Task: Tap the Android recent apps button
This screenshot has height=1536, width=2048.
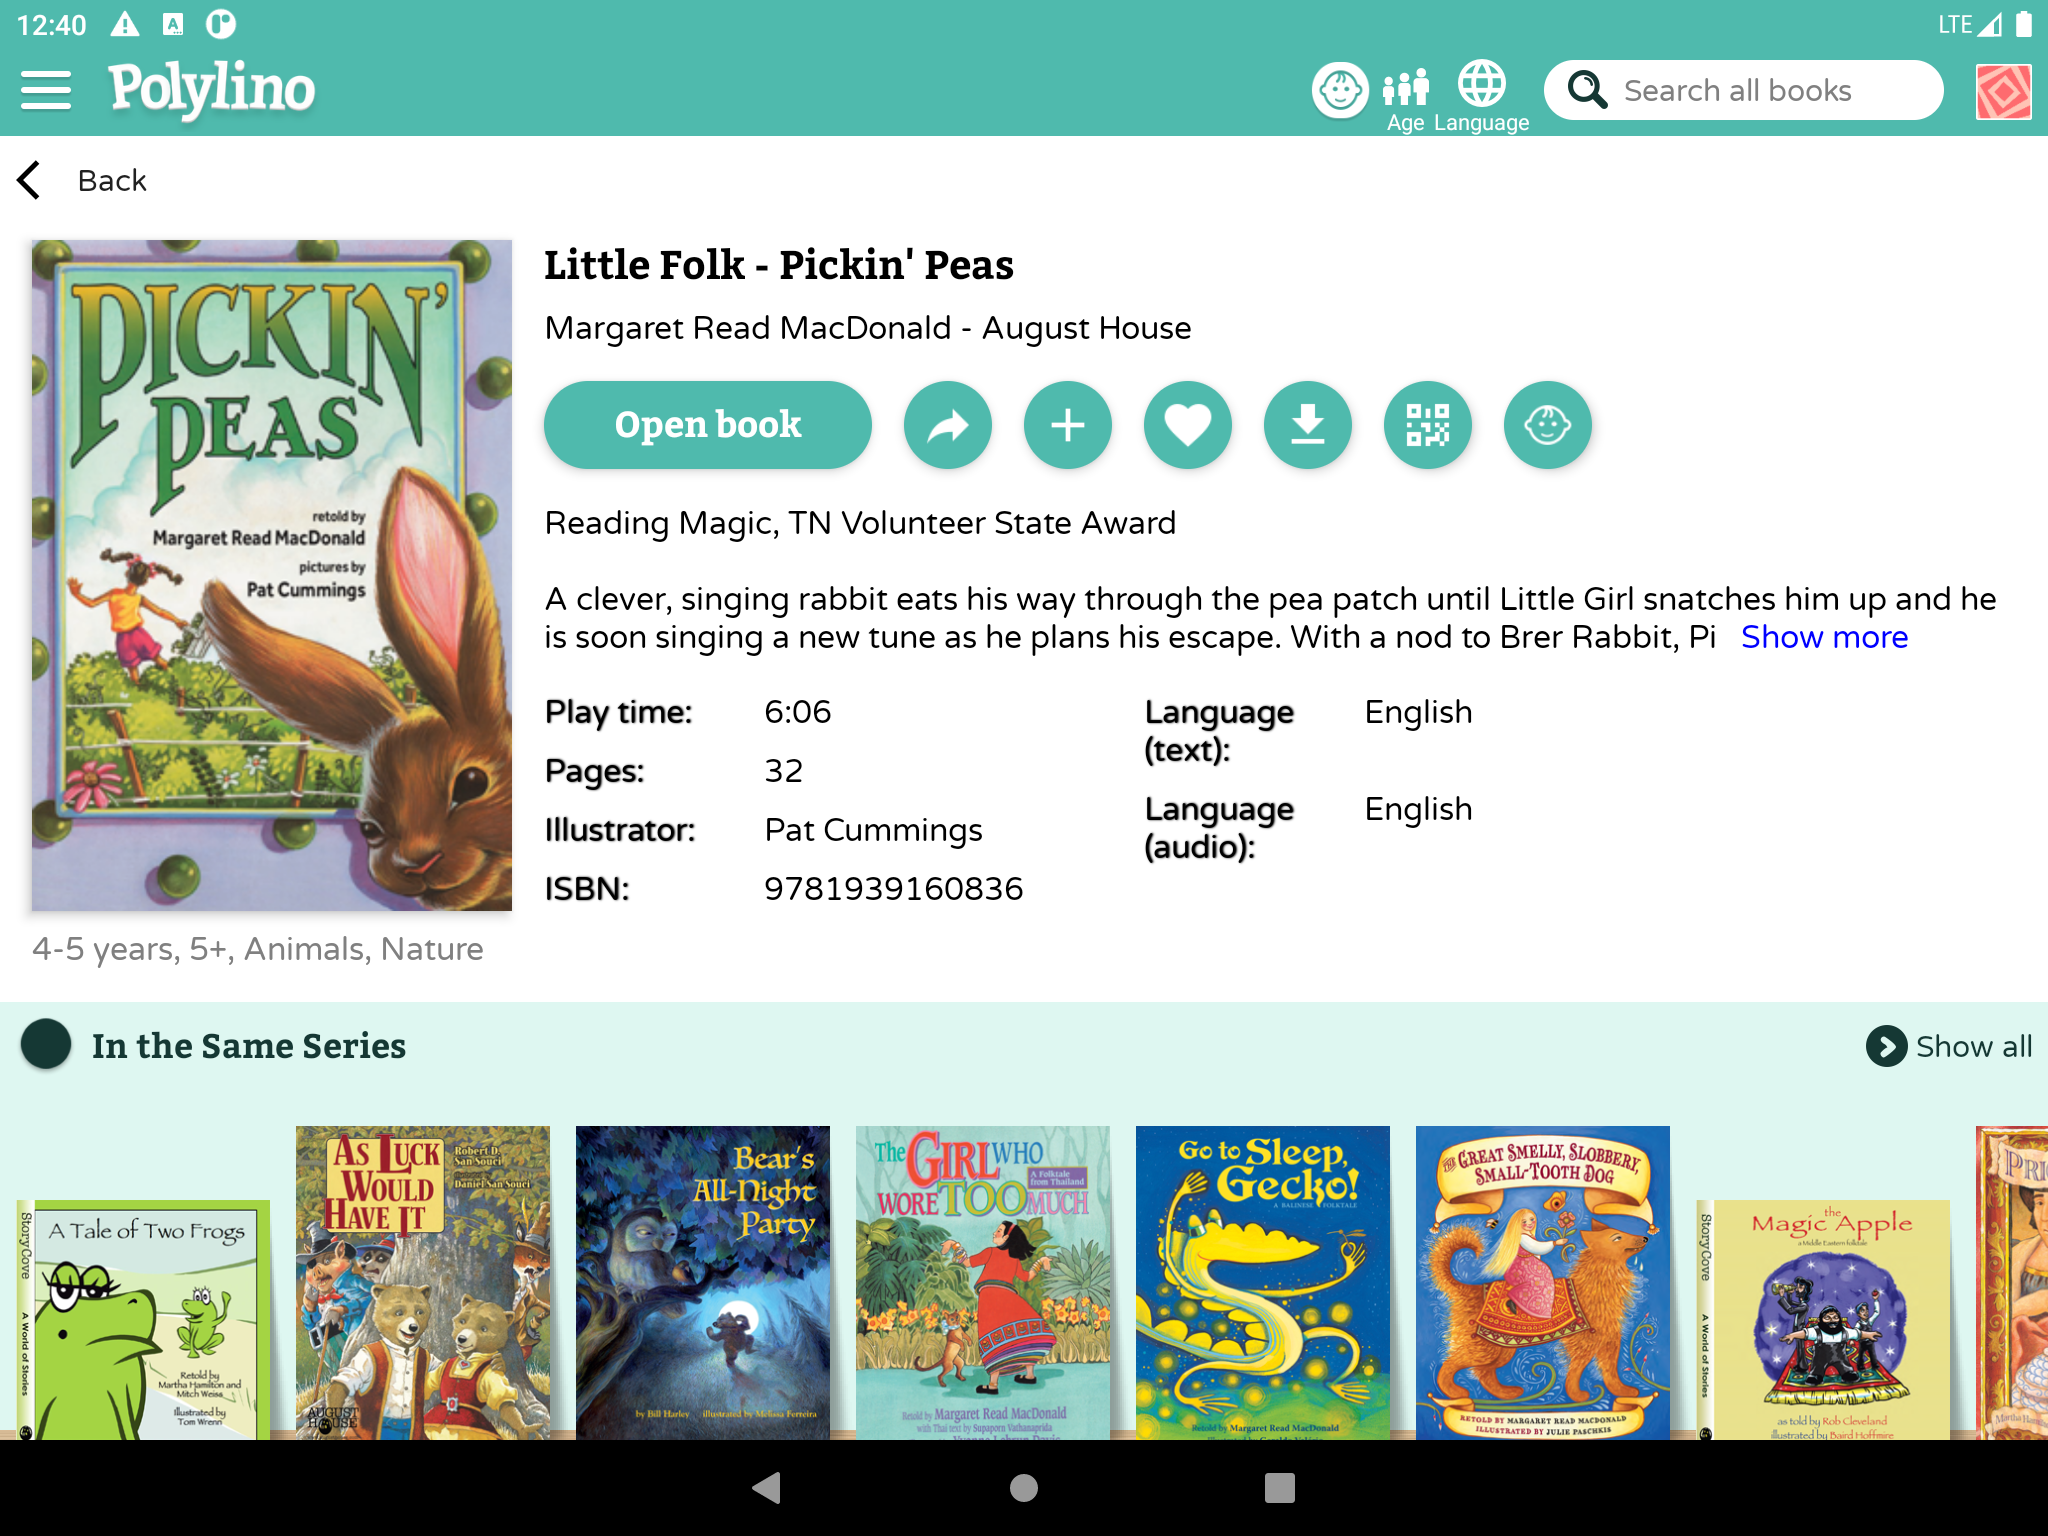Action: coord(1280,1488)
